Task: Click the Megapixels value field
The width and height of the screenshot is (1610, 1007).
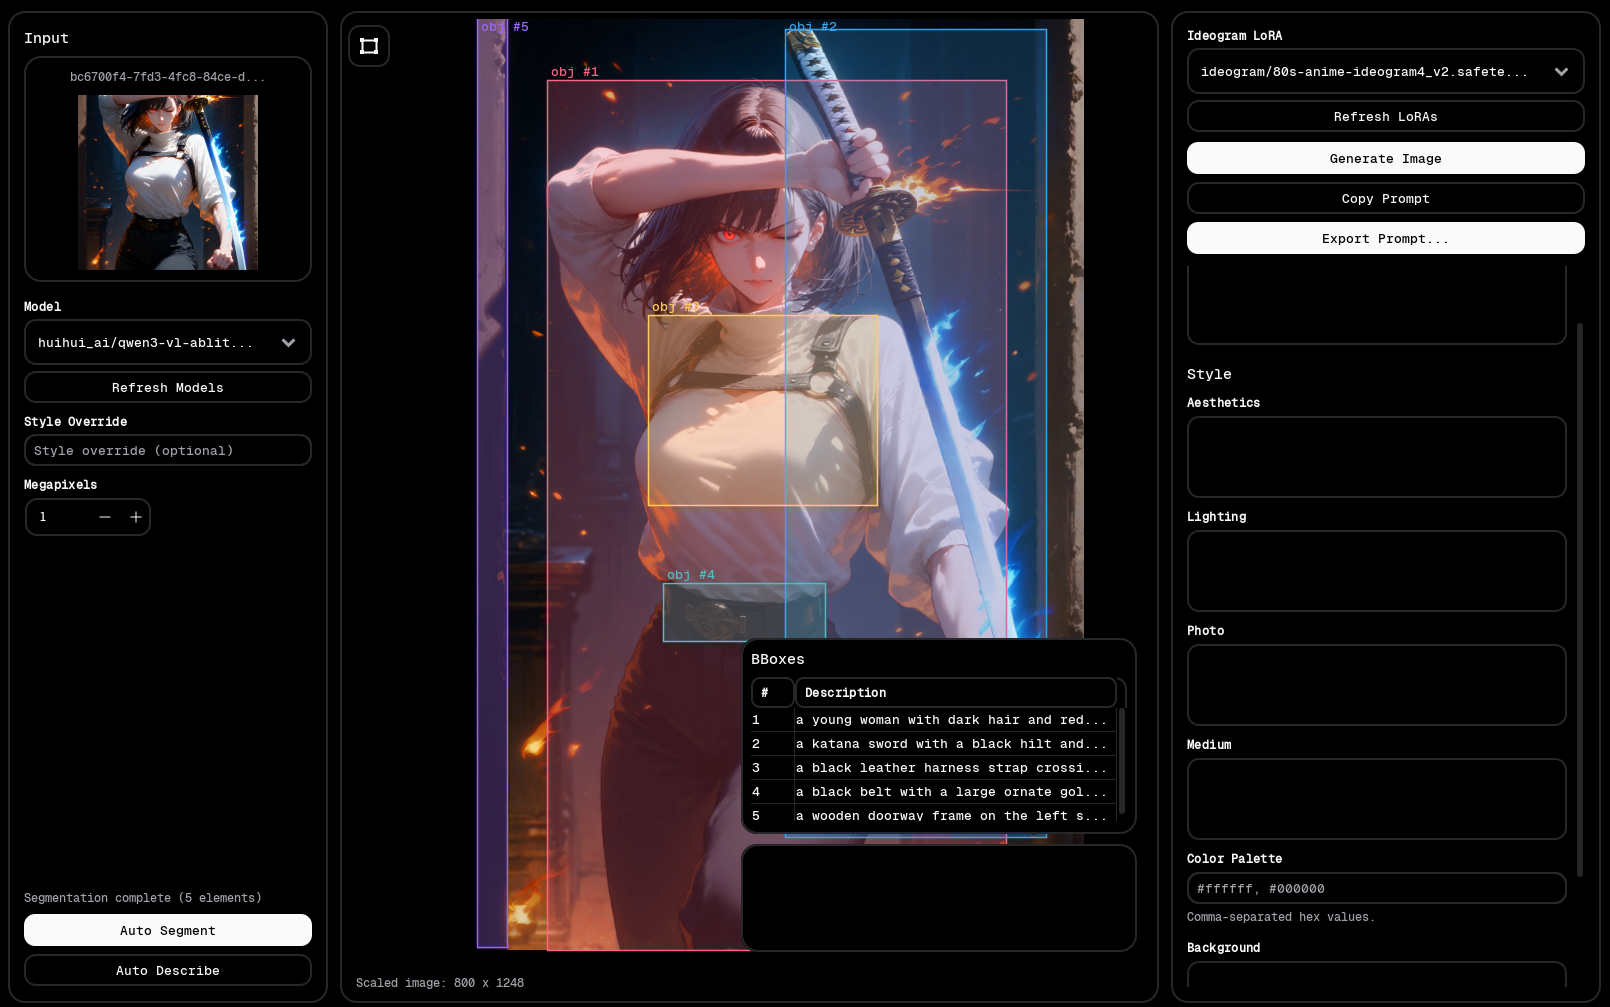Action: tap(60, 517)
